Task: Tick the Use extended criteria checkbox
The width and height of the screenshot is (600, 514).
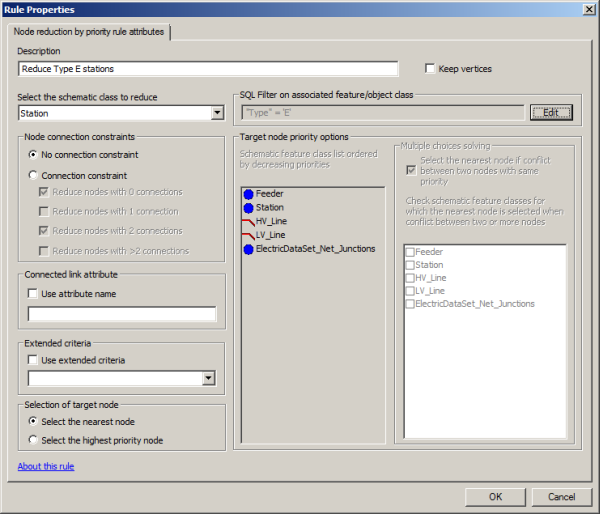Action: 34,360
